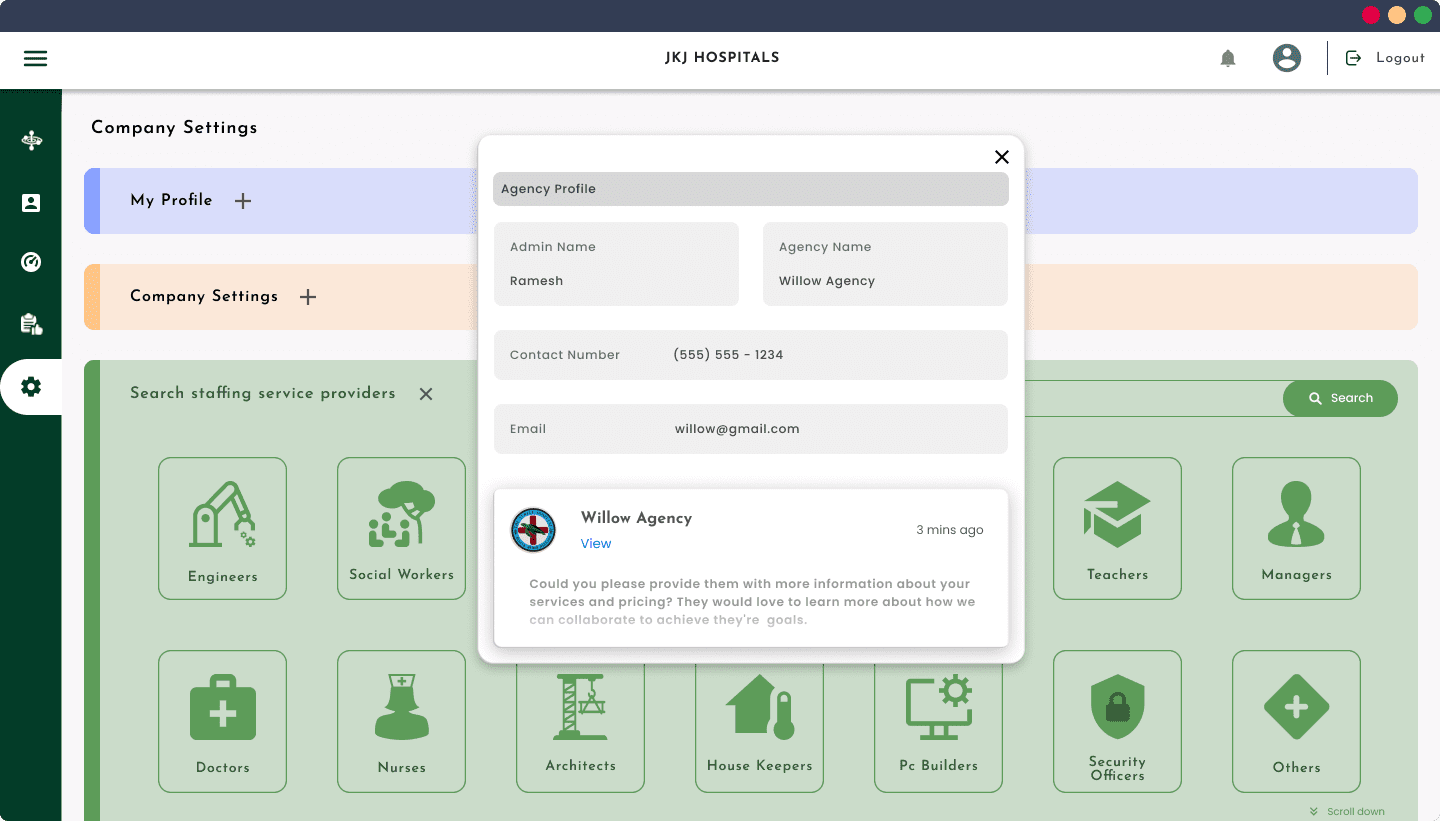1440x821 pixels.
Task: Select the Engineers category
Action: [222, 529]
